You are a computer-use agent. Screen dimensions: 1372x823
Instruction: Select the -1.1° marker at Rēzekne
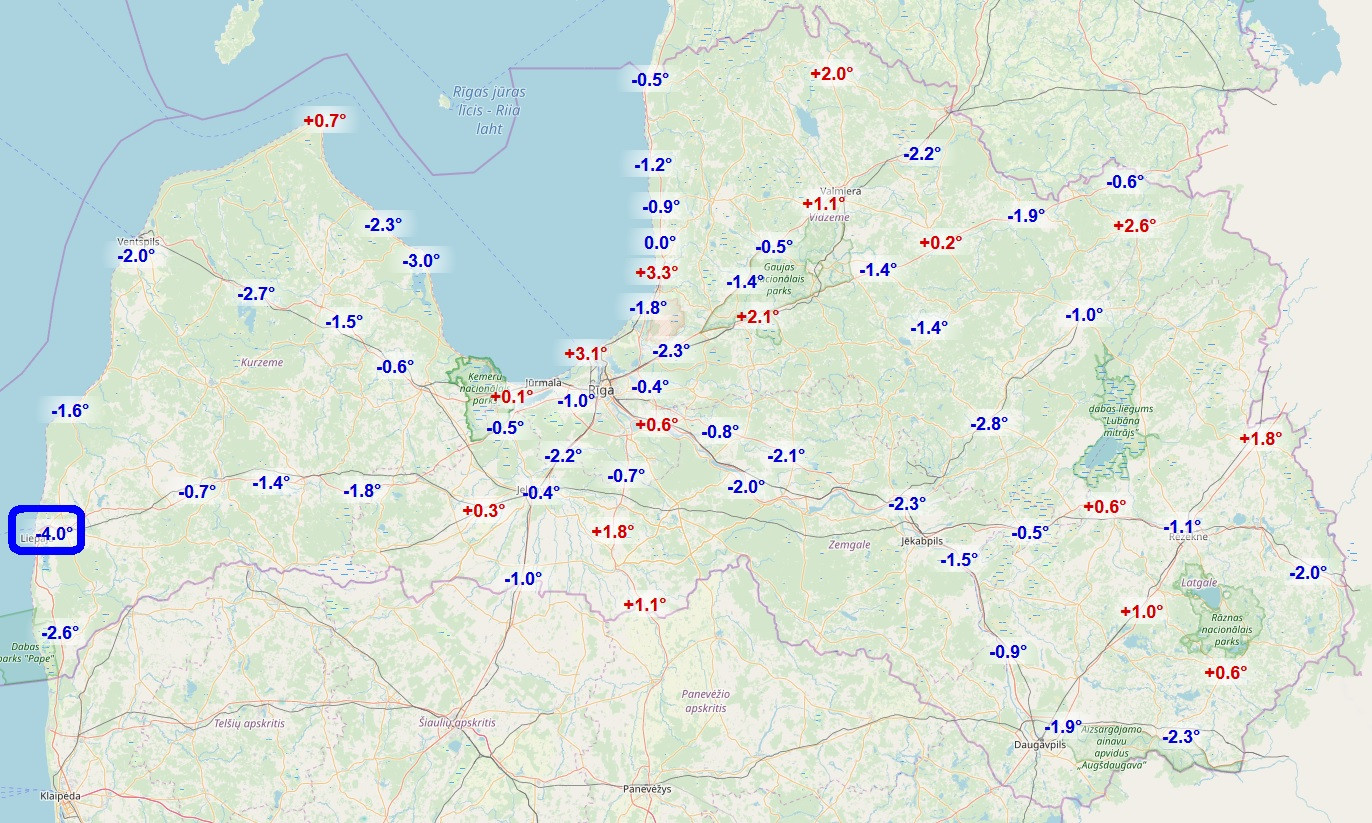click(1182, 526)
